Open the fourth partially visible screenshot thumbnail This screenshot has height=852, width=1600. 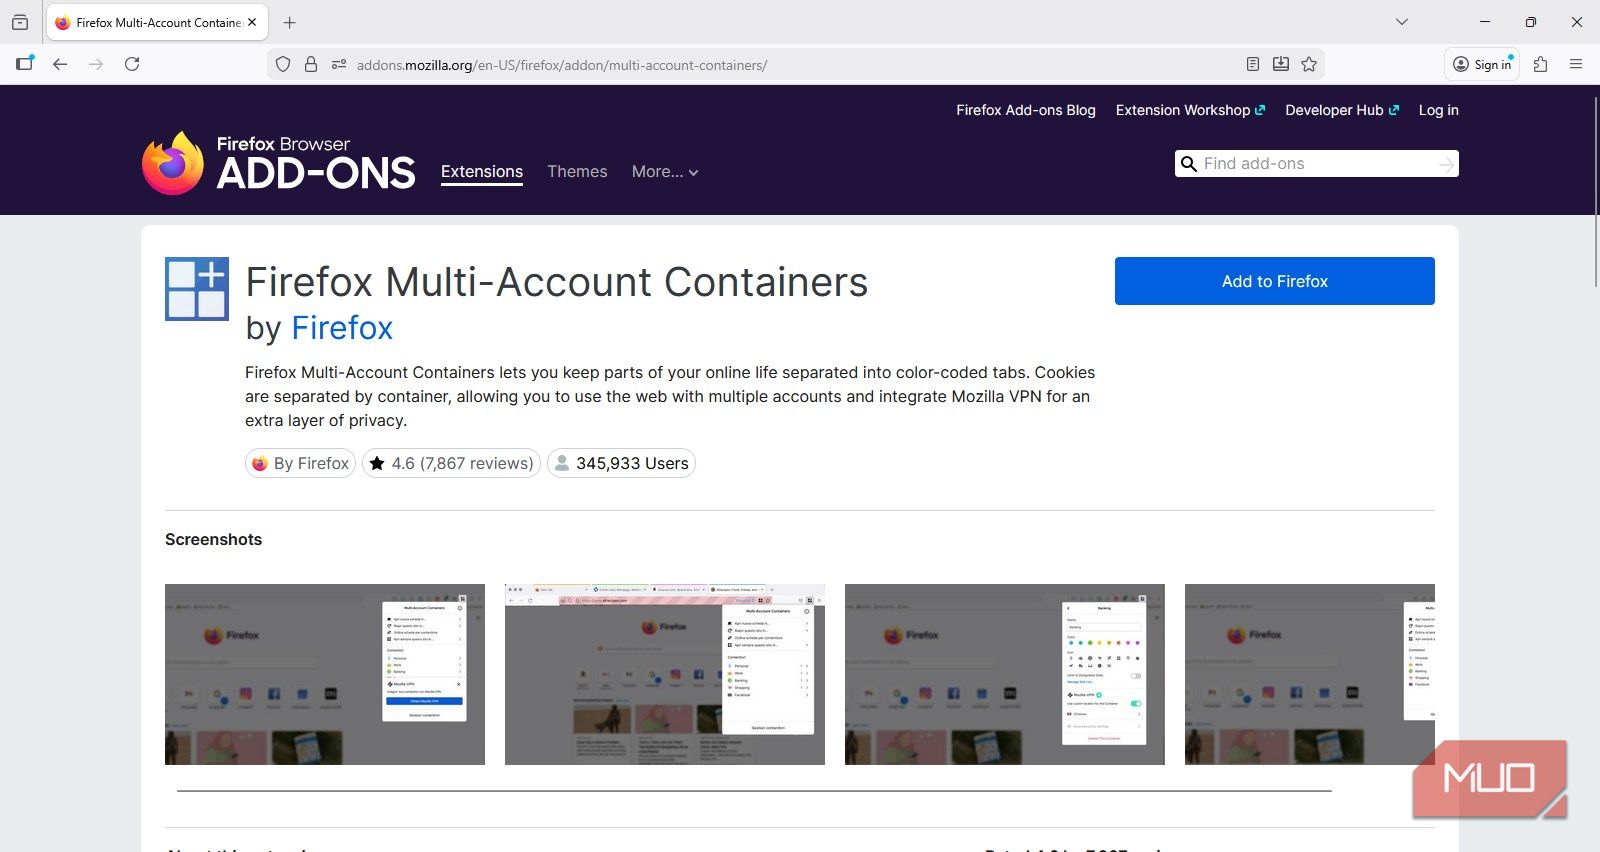click(x=1310, y=675)
